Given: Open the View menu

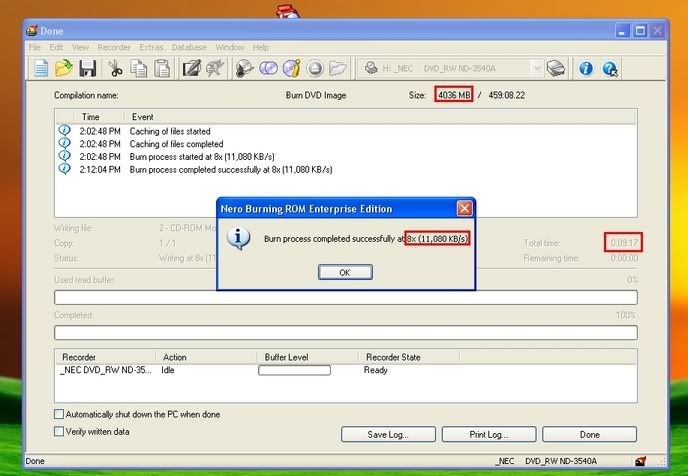Looking at the screenshot, I should coord(80,47).
